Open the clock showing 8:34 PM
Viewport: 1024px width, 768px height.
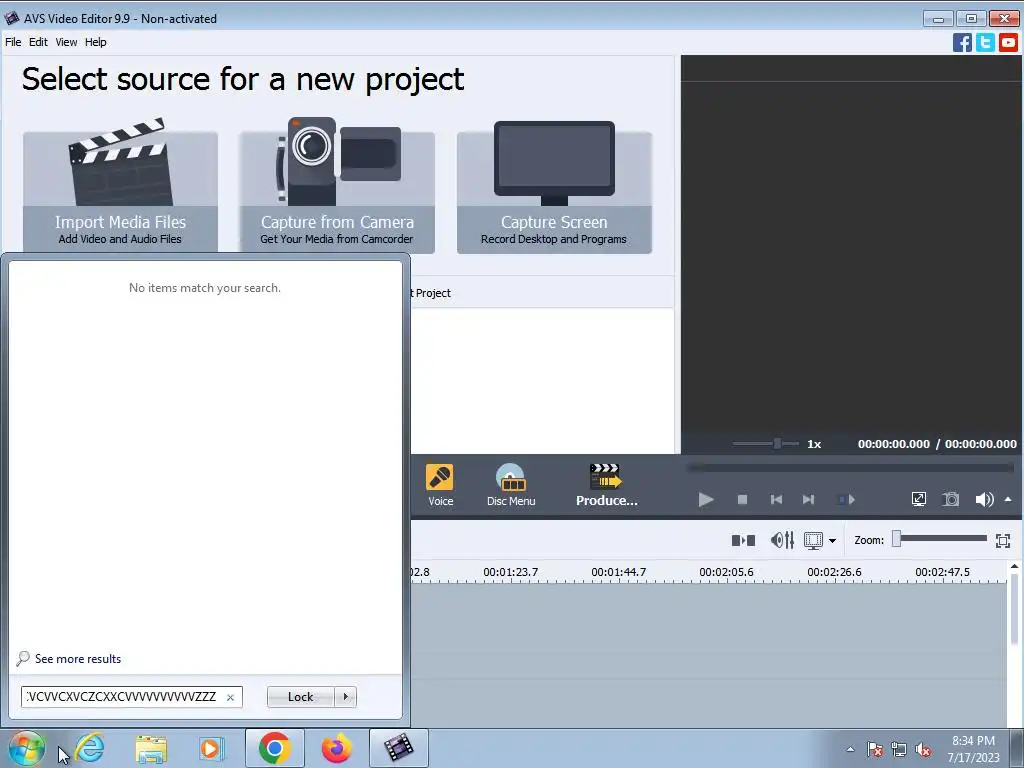pyautogui.click(x=973, y=749)
